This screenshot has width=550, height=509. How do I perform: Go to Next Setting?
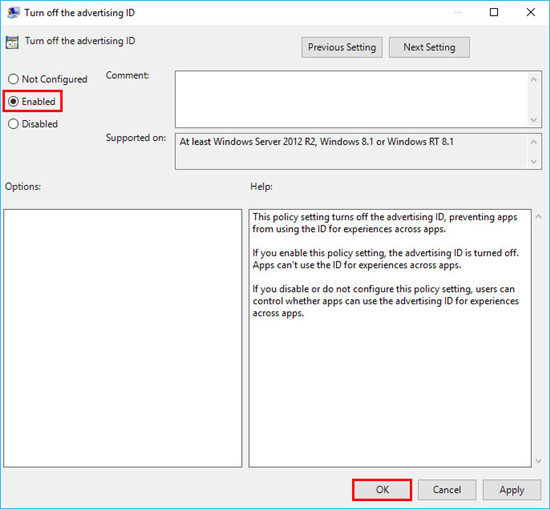[x=429, y=47]
